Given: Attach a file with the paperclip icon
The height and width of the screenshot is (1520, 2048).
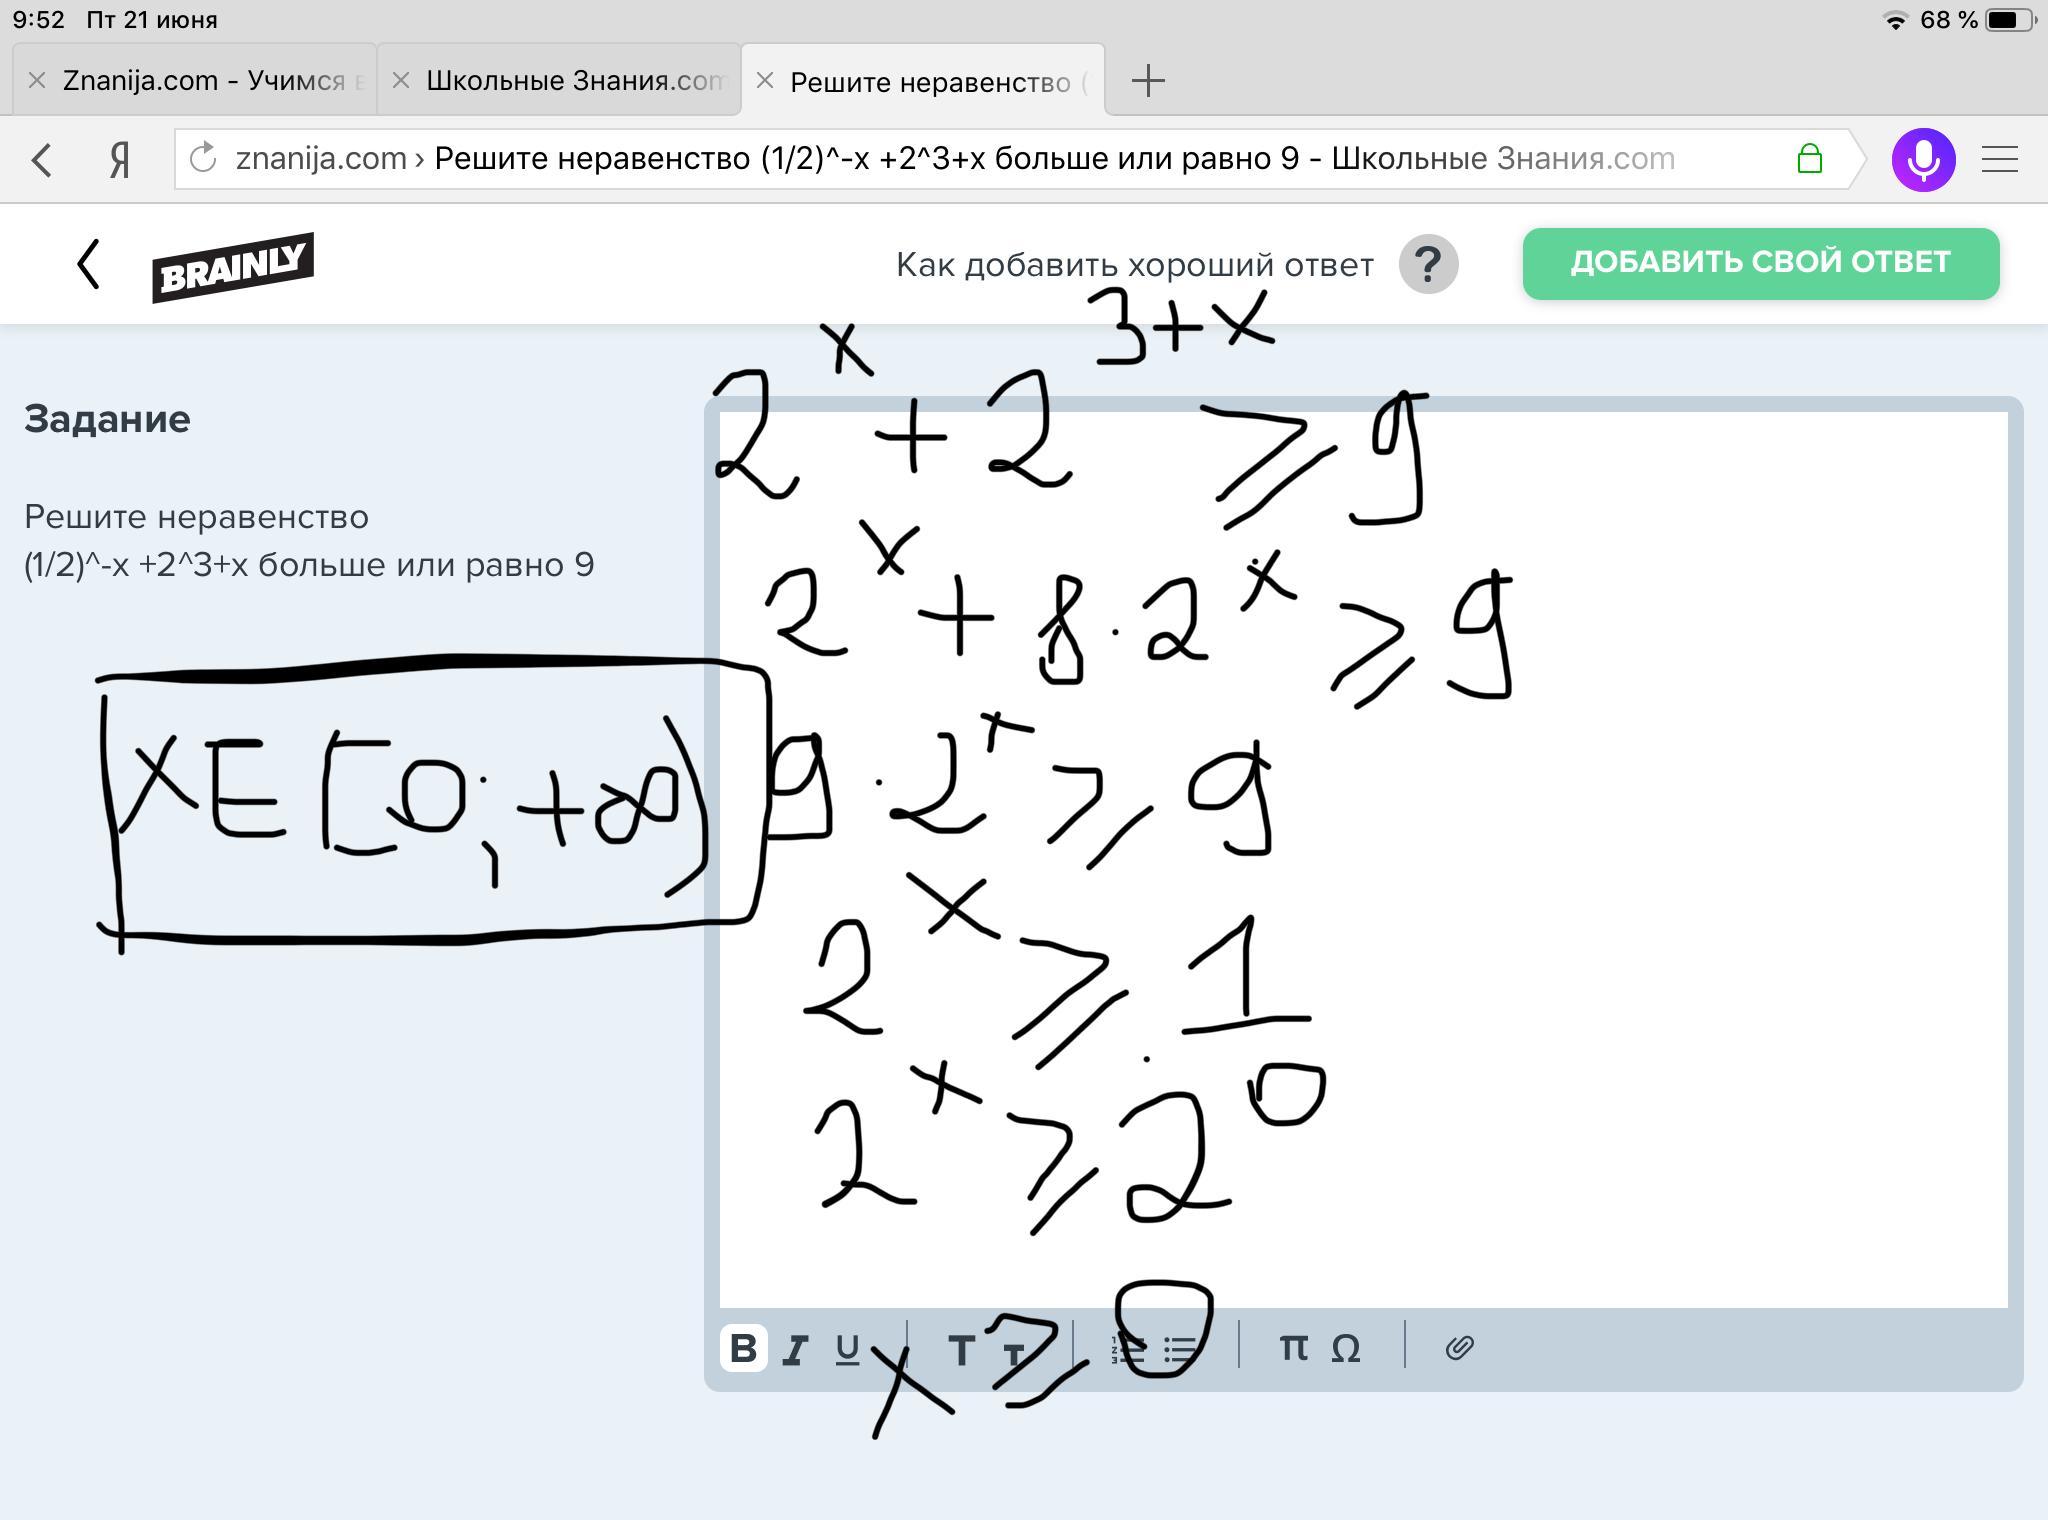Looking at the screenshot, I should point(1459,1348).
